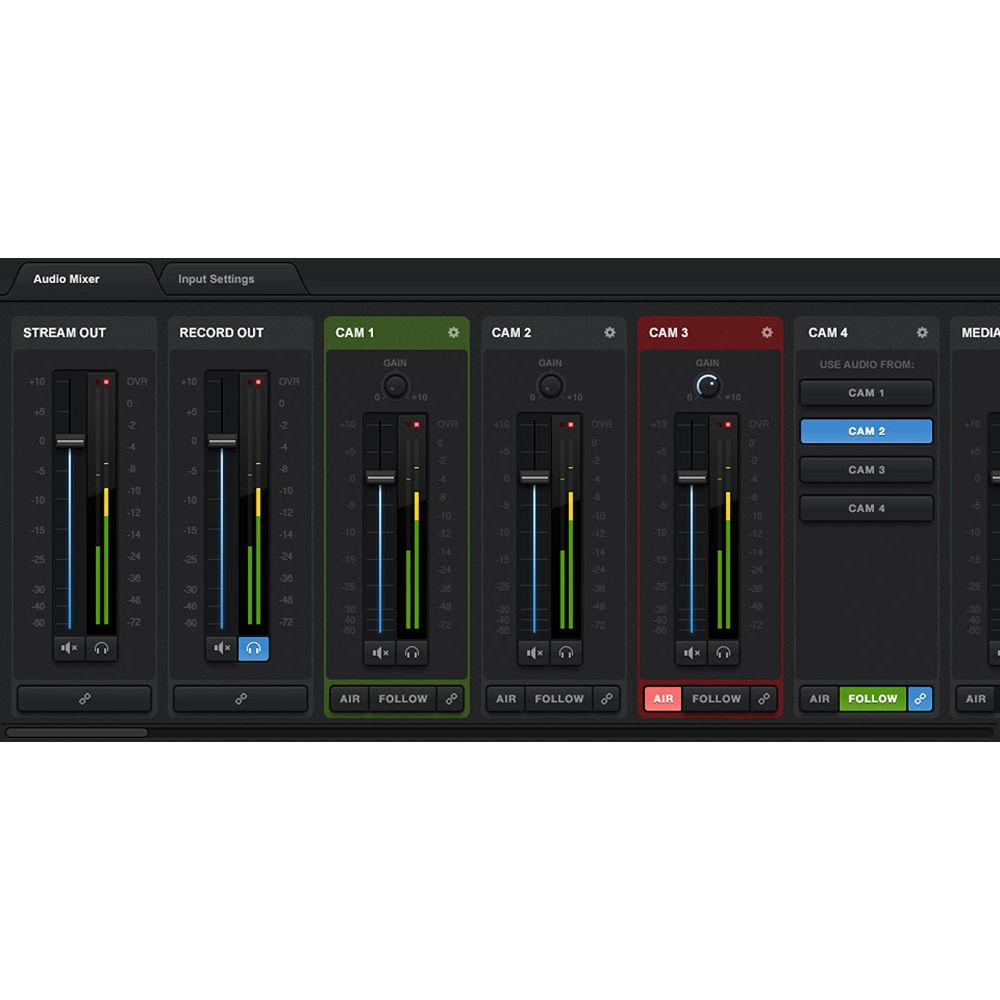1000x1000 pixels.
Task: Enable AIR on the MEDIA channel
Action: pyautogui.click(x=975, y=699)
